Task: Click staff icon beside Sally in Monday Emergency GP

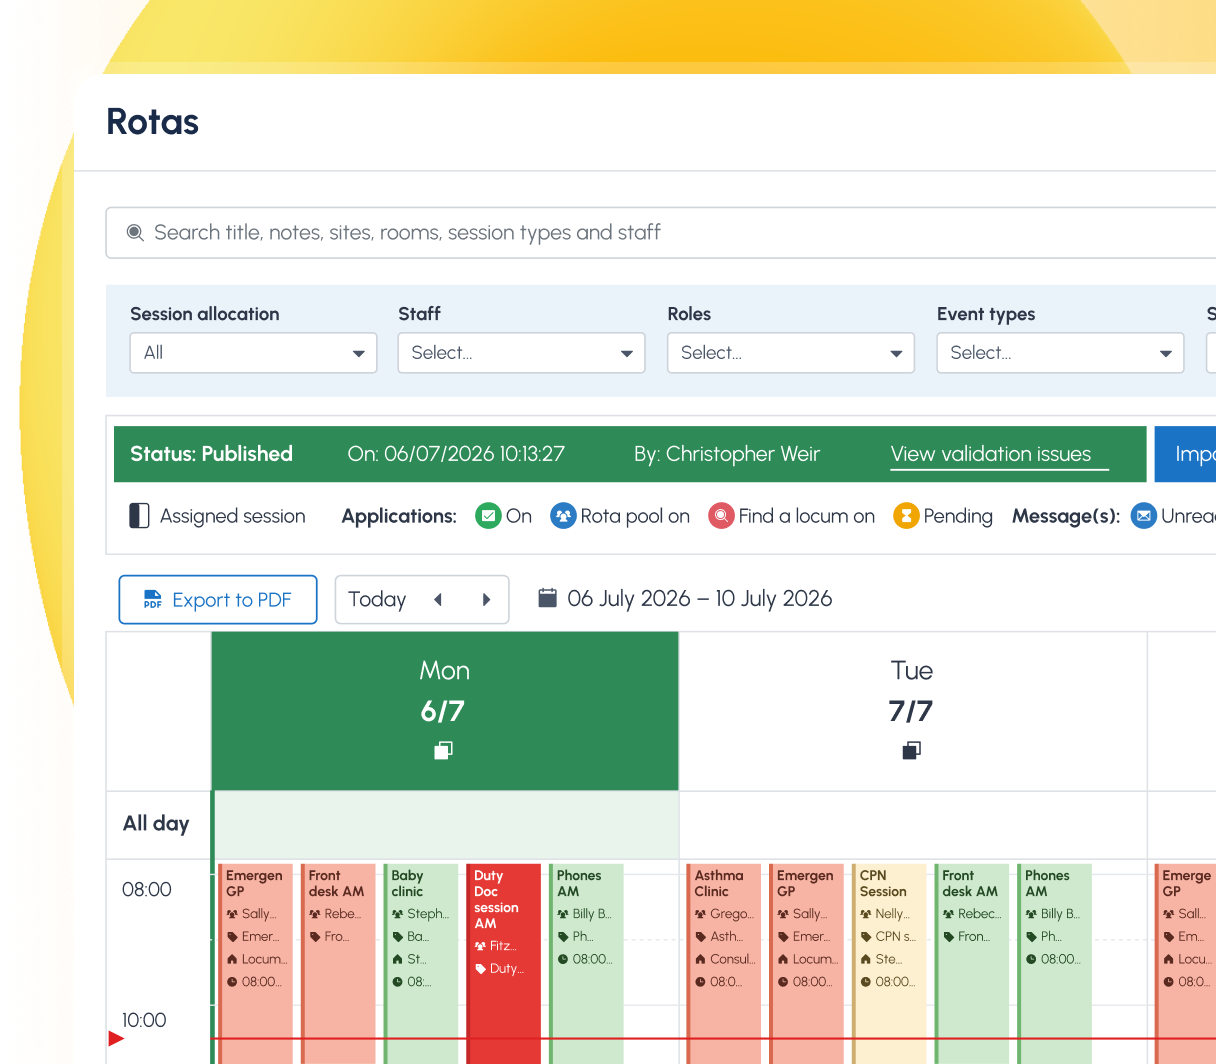Action: [232, 914]
